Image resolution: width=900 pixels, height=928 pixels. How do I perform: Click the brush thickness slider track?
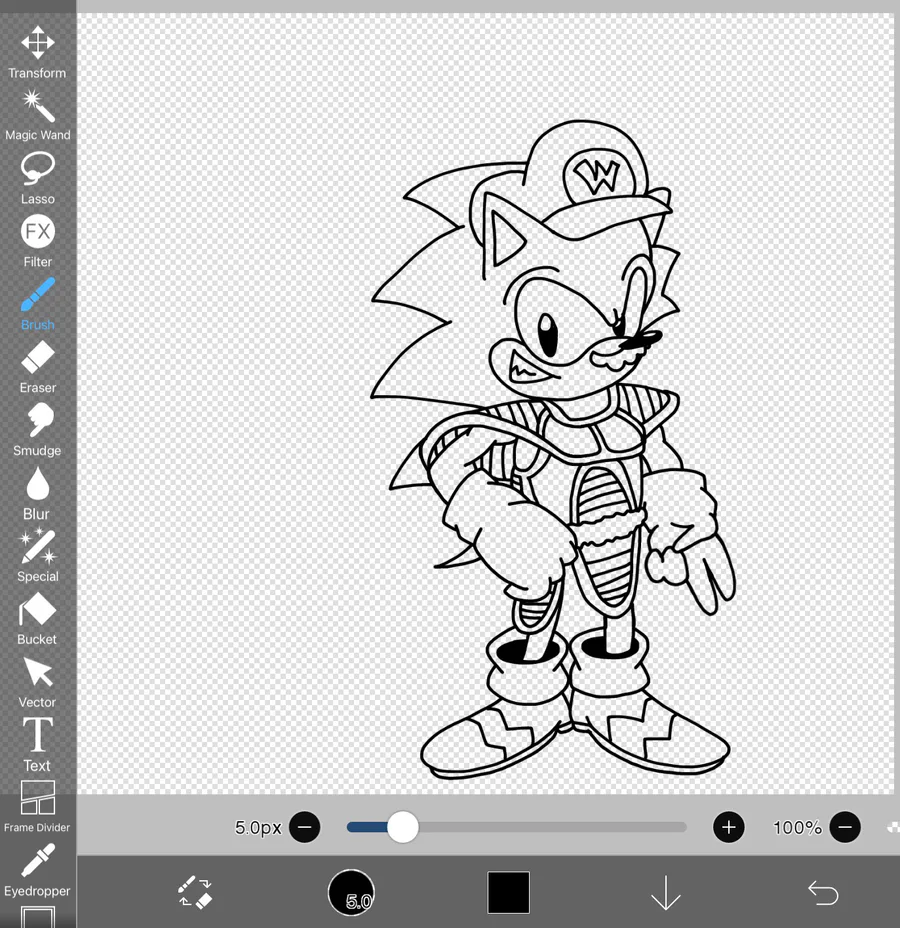[517, 827]
